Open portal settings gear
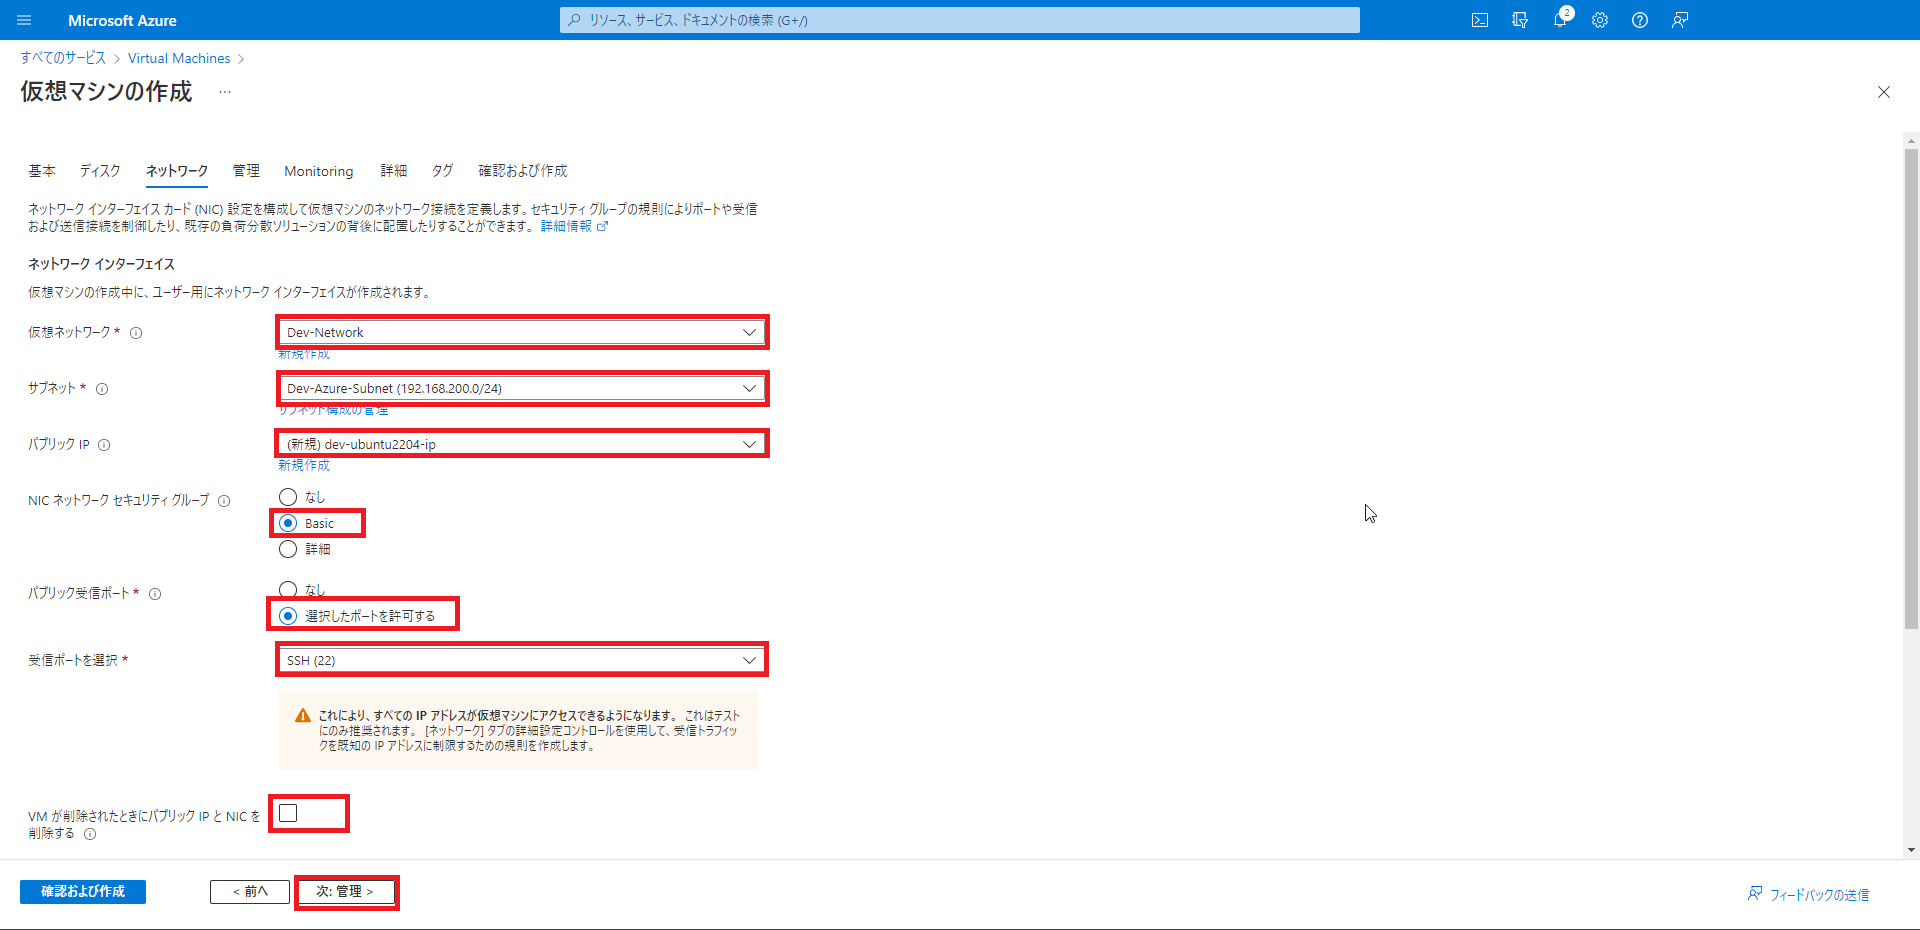The image size is (1920, 930). coord(1600,20)
